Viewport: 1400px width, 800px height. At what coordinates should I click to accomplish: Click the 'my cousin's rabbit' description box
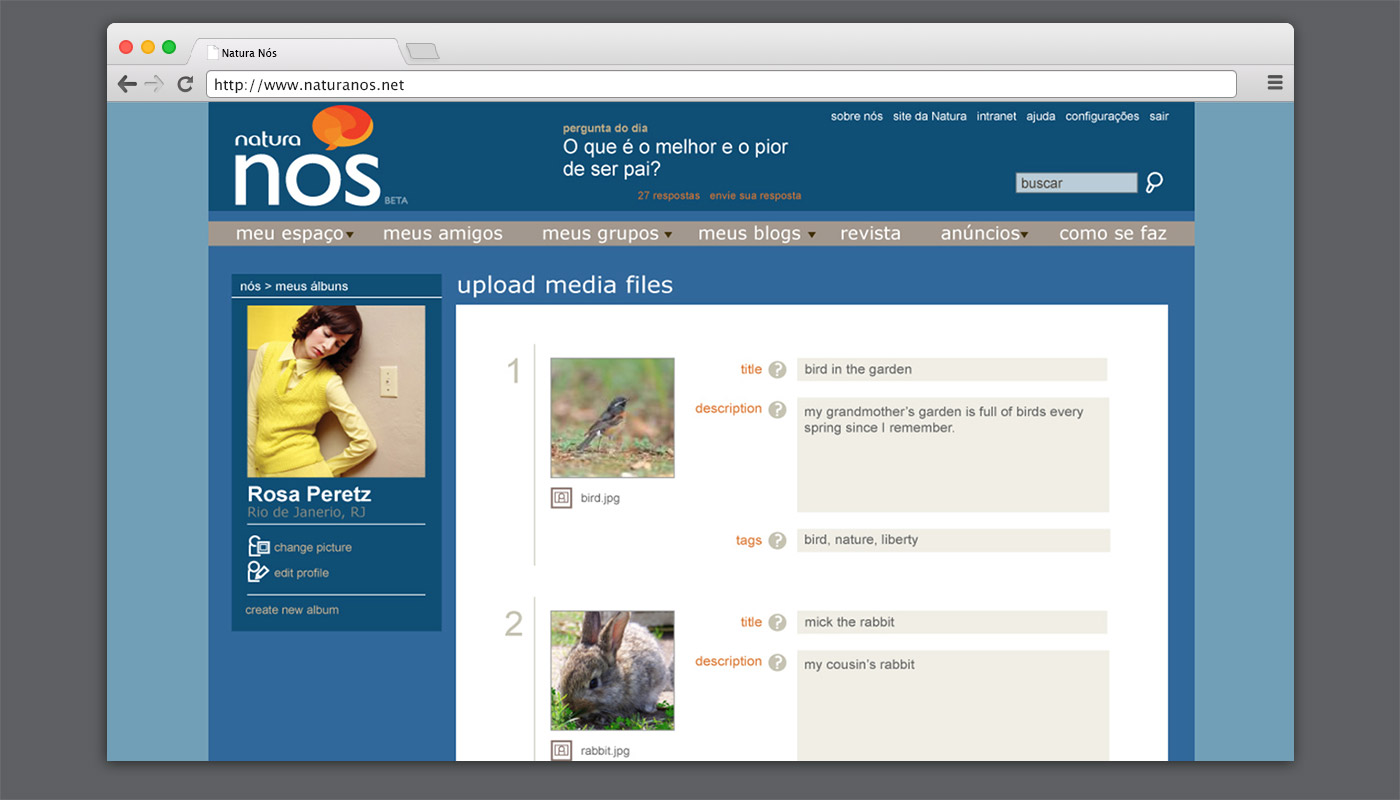tap(953, 706)
